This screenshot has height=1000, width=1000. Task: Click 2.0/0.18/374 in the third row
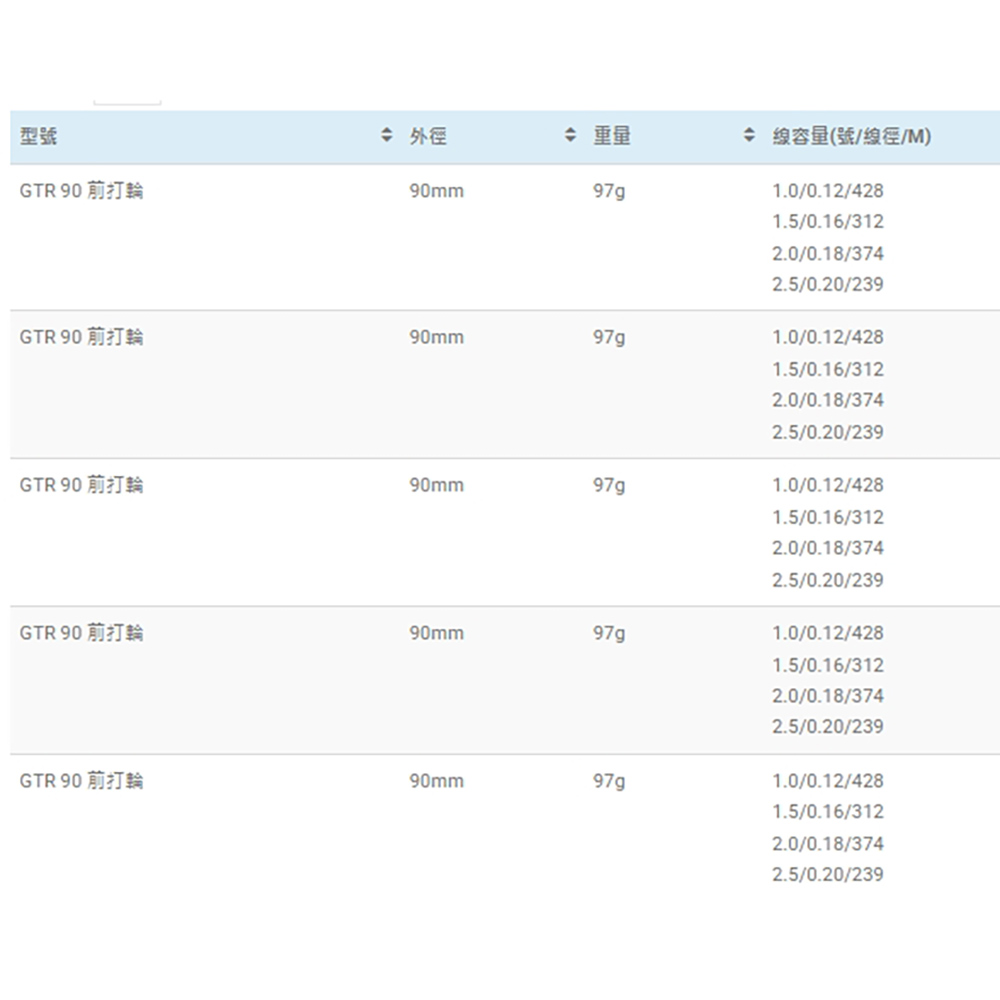[x=828, y=548]
